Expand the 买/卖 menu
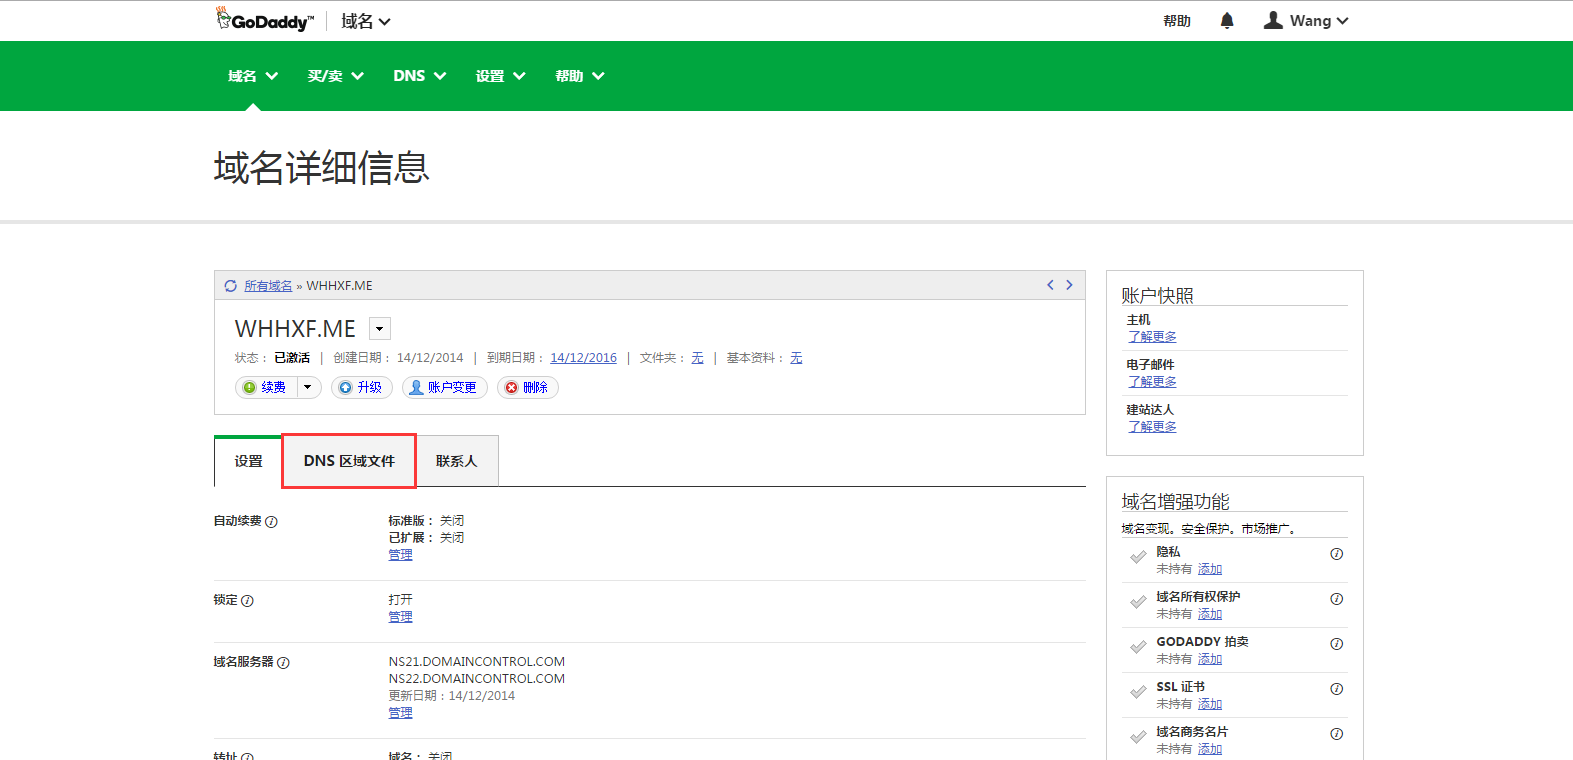 (336, 76)
